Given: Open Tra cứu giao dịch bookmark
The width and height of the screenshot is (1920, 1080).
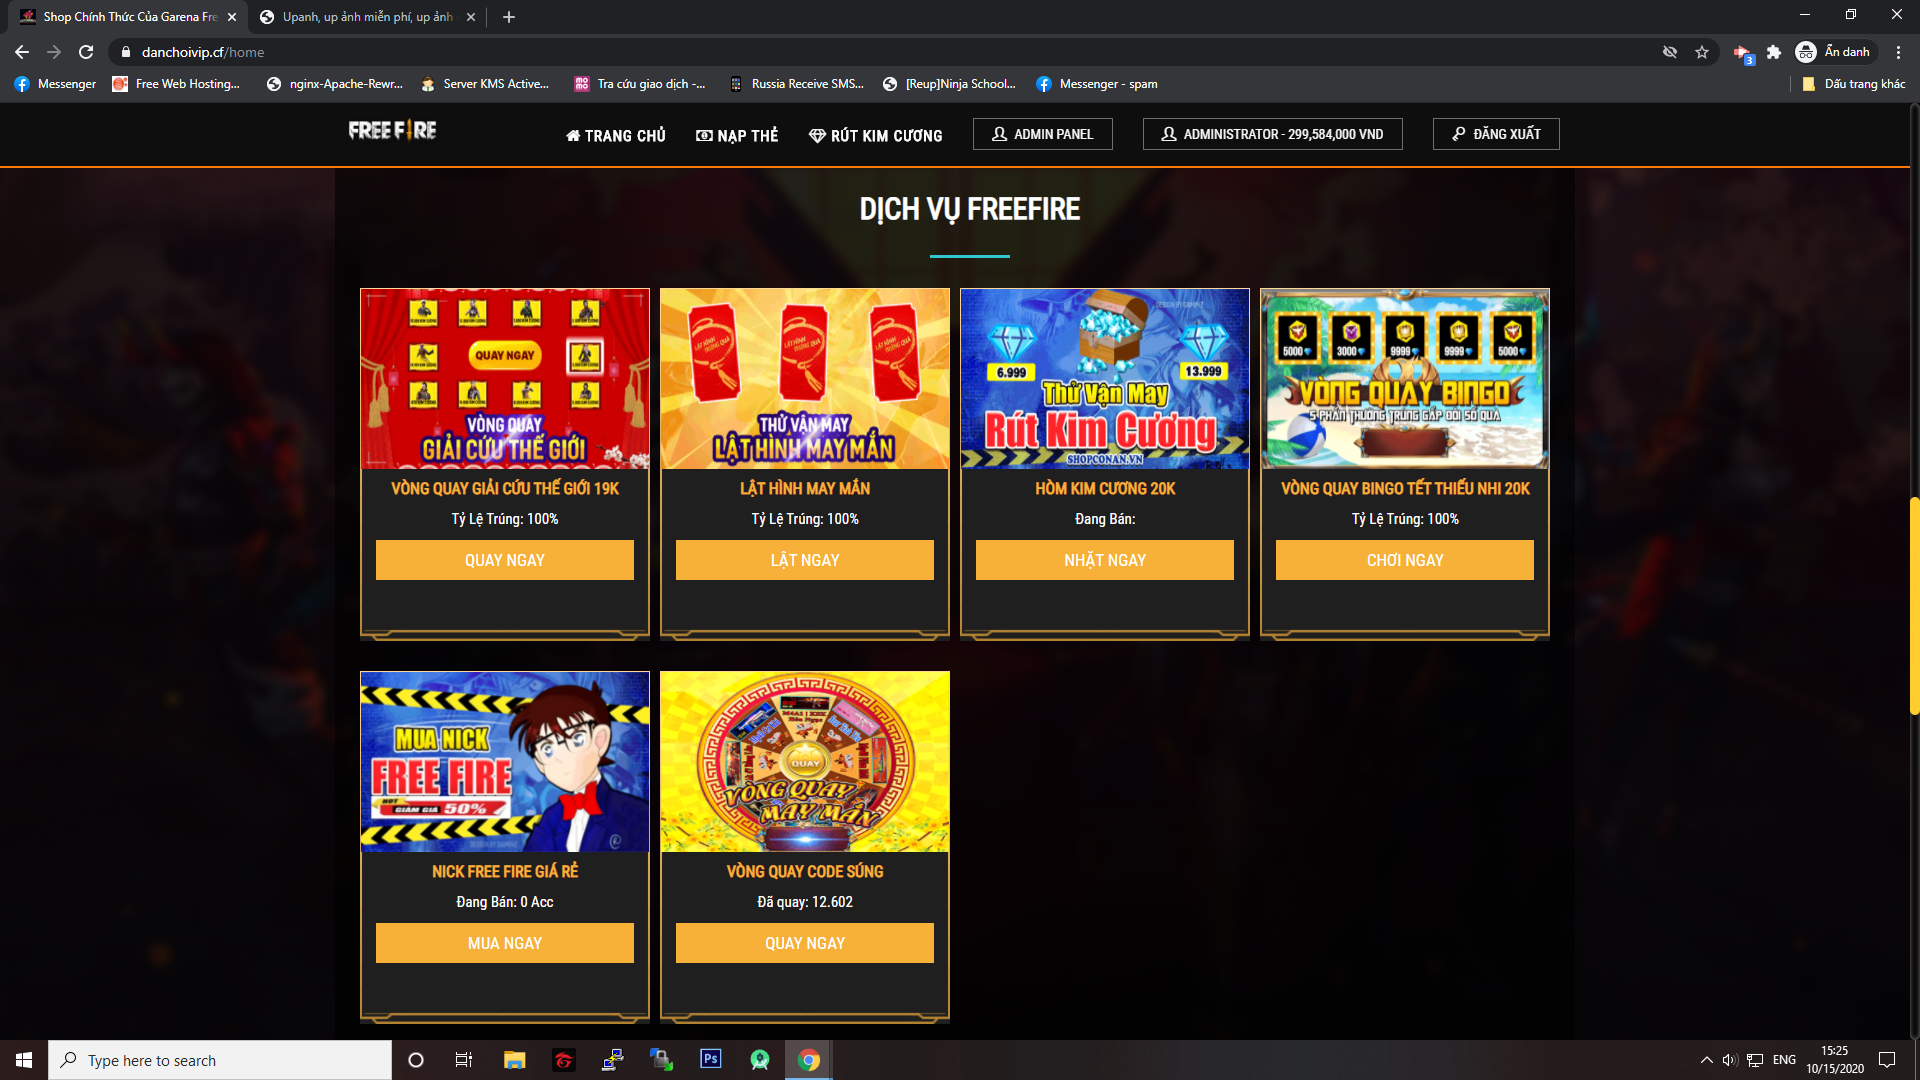Looking at the screenshot, I should 640,84.
